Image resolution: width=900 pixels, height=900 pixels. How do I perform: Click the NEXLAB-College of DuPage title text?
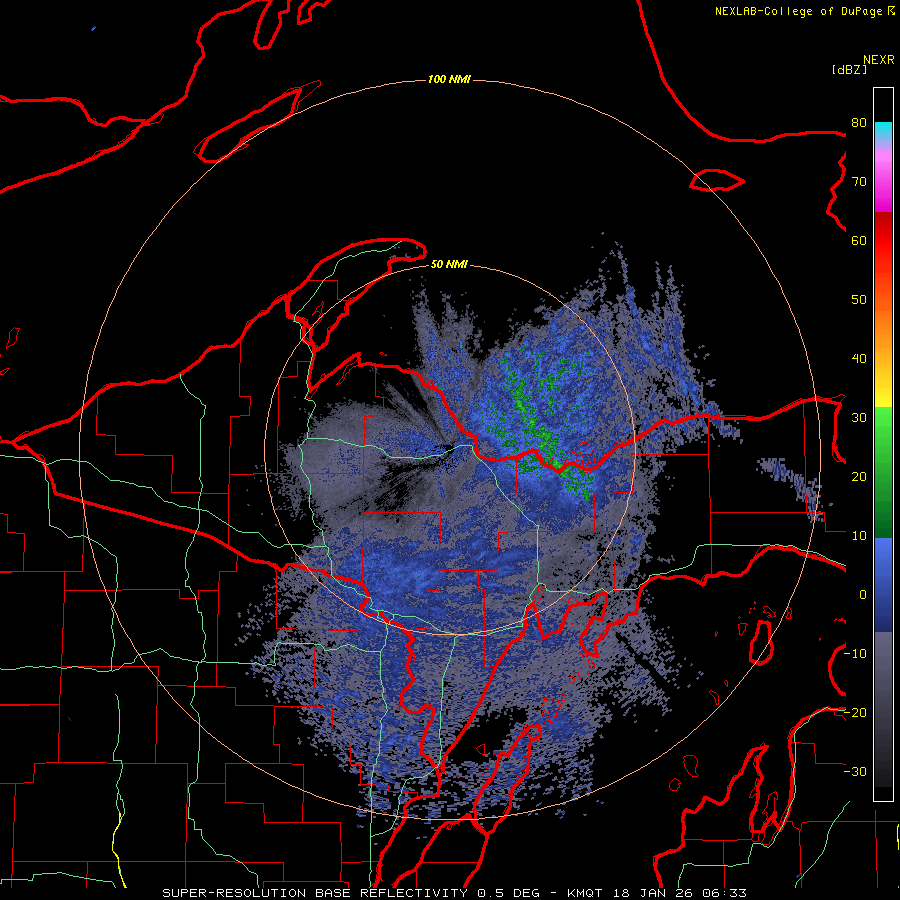pos(798,11)
